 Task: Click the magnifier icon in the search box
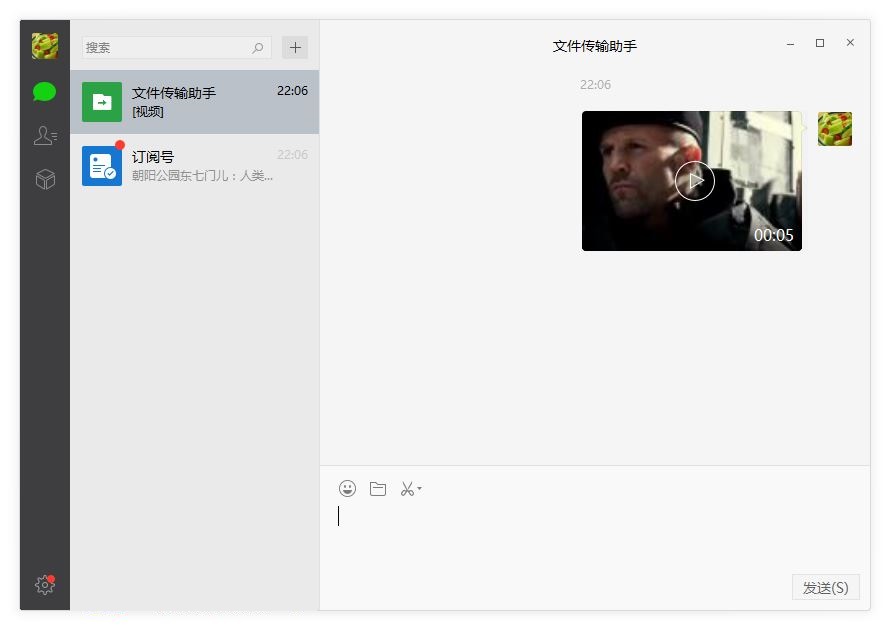coord(258,48)
